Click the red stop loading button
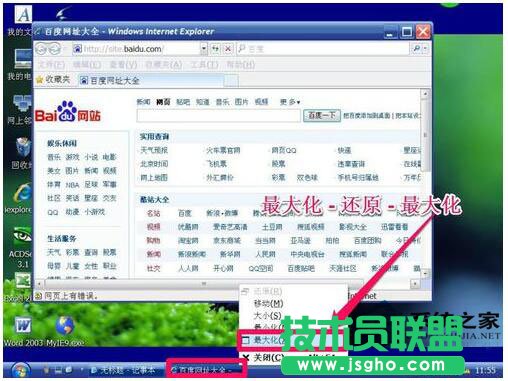Screen dimensions: 508x381 (228, 49)
